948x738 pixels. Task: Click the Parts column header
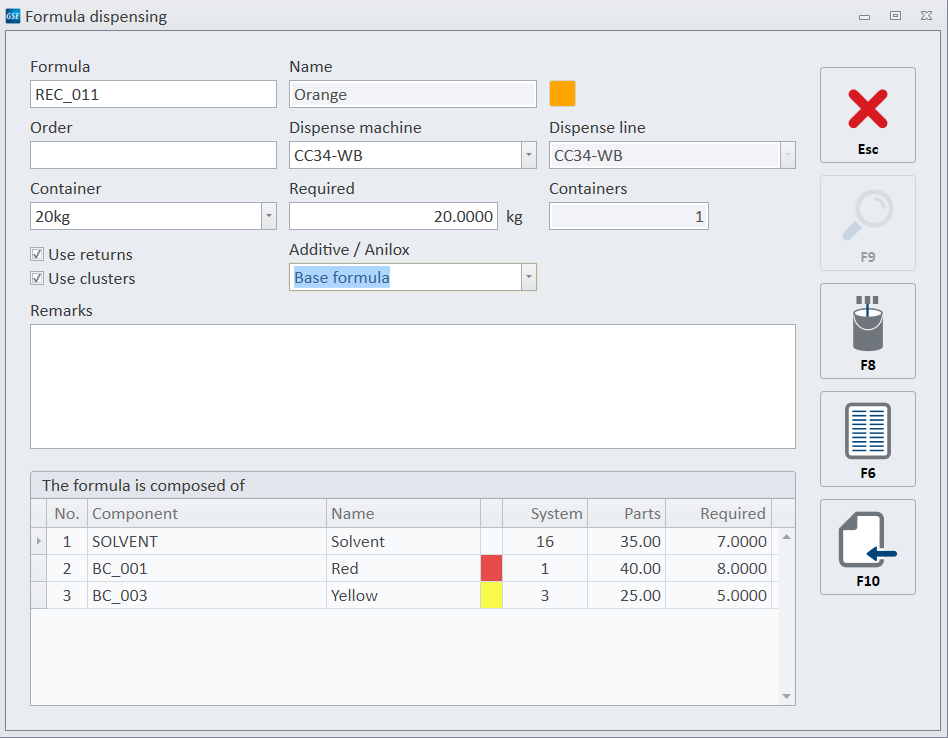[x=626, y=513]
